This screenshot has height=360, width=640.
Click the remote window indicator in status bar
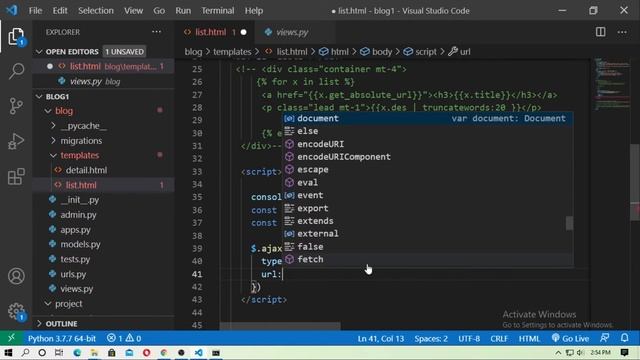(x=11, y=338)
